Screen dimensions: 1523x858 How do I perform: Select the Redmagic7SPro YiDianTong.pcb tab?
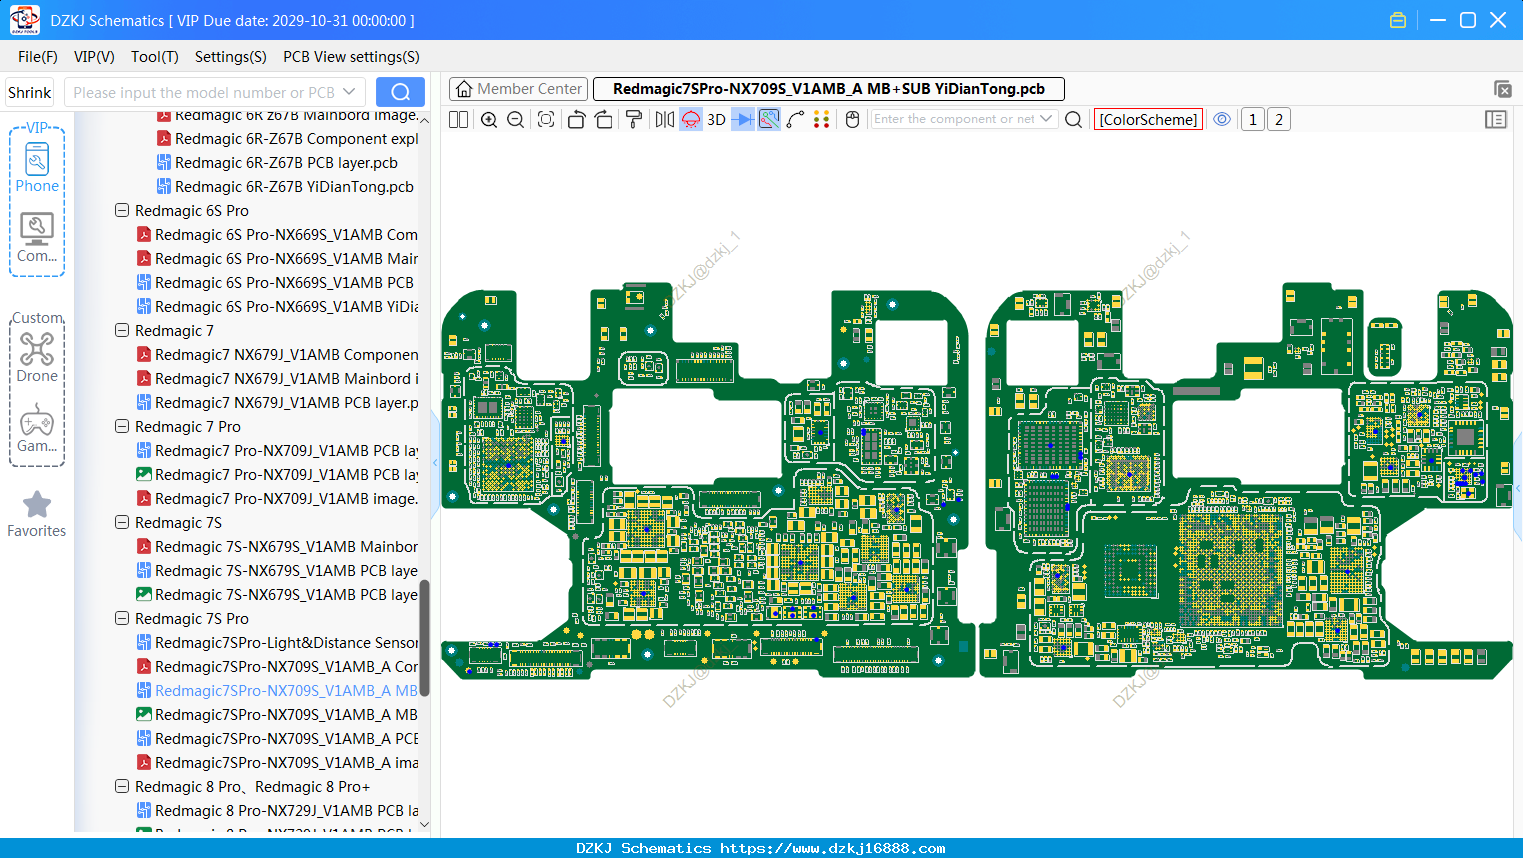tap(829, 89)
